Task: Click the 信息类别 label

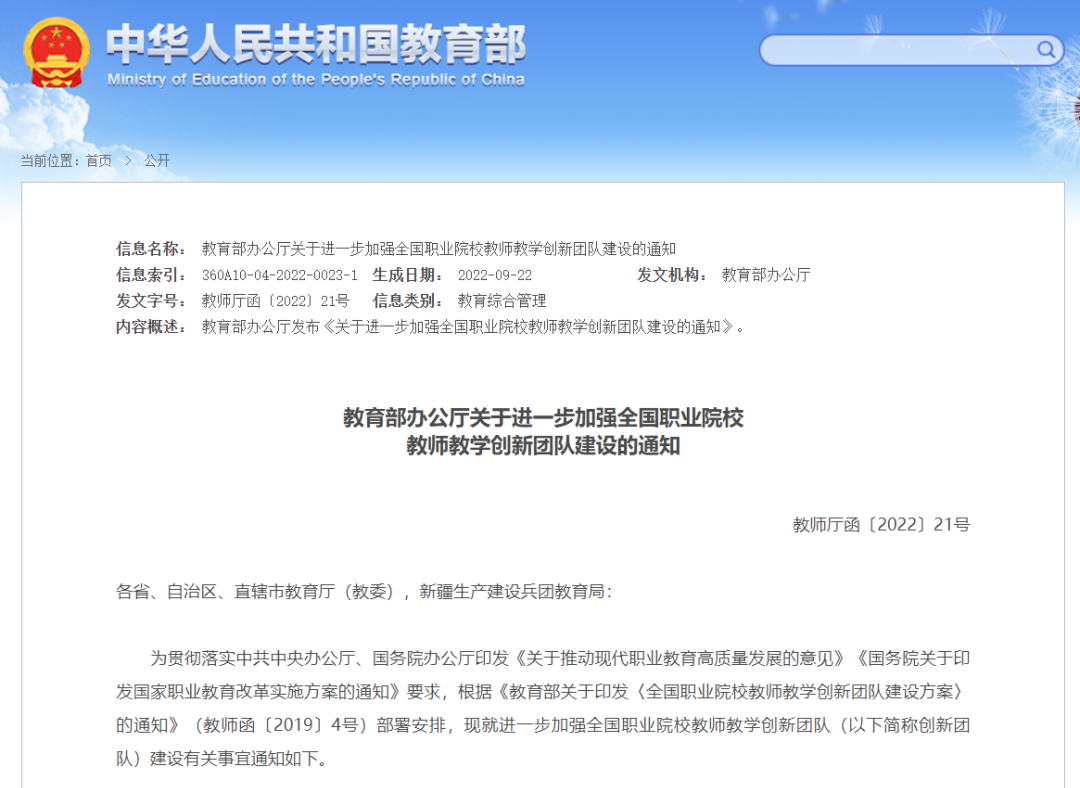Action: [408, 301]
